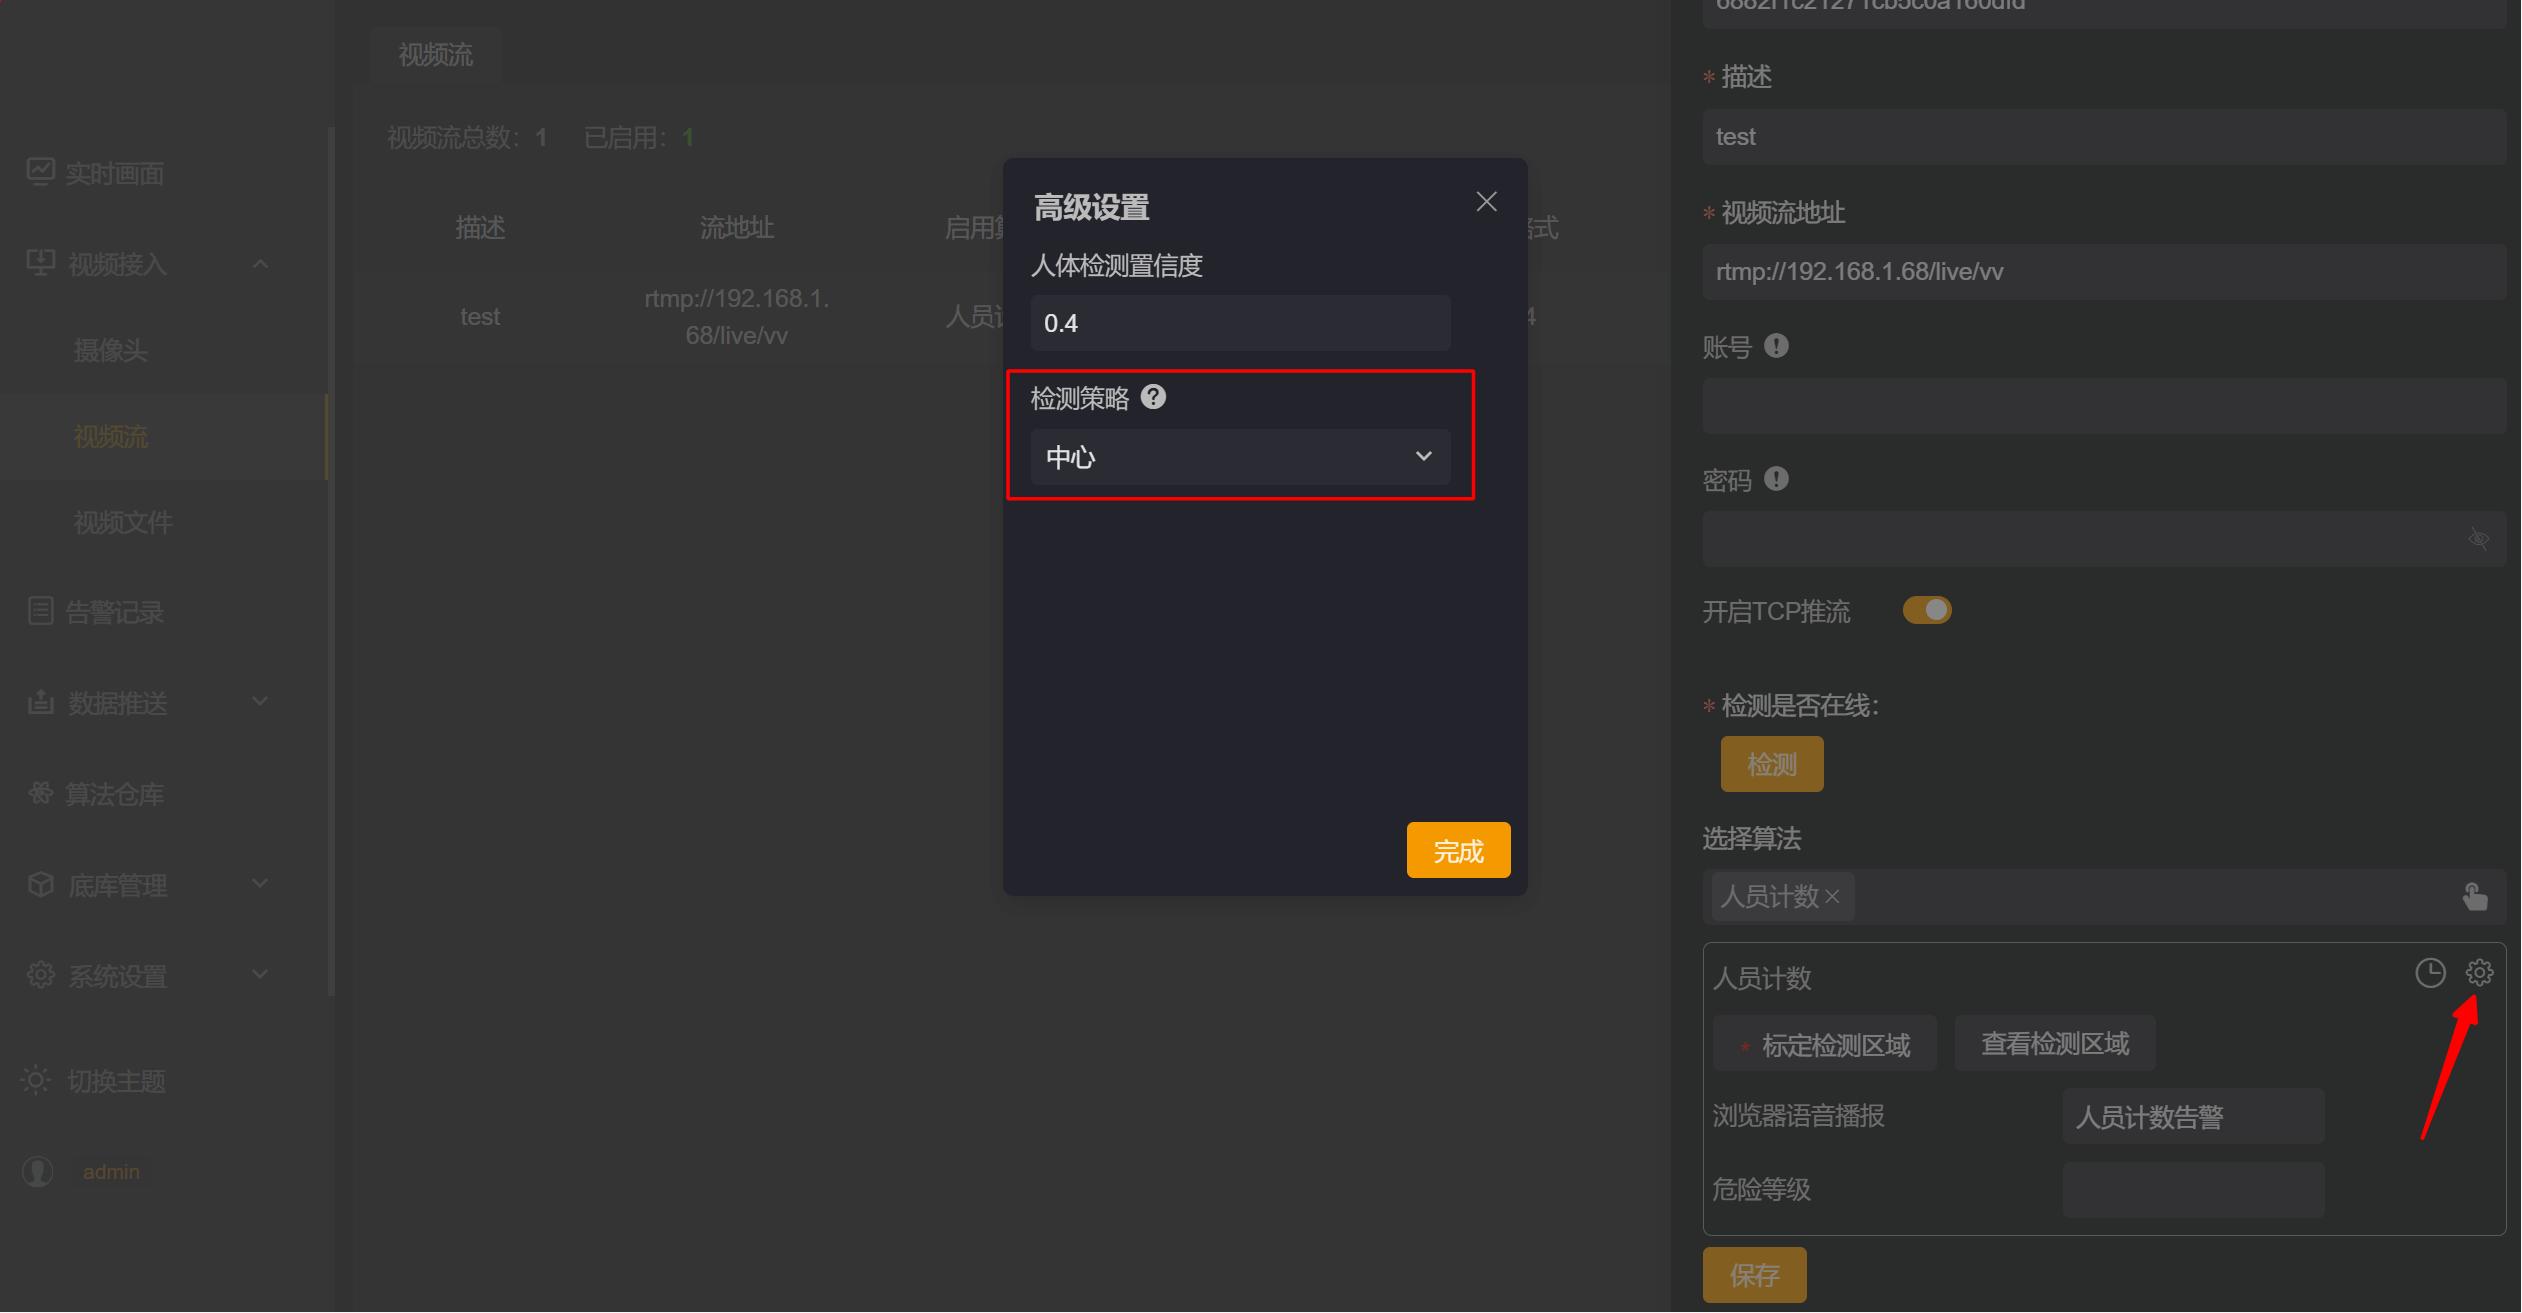Click the 切换主题 sun icon
Screen dimensions: 2522x1313
36,1080
